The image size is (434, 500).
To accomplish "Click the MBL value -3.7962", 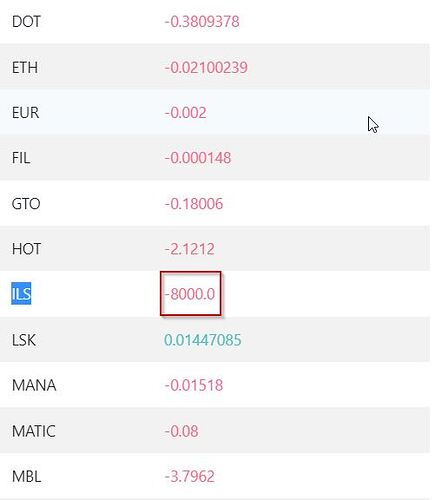I will click(x=189, y=477).
